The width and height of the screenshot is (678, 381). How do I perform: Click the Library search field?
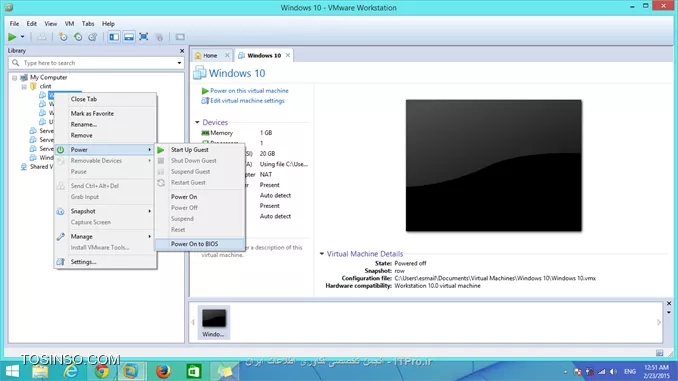96,63
